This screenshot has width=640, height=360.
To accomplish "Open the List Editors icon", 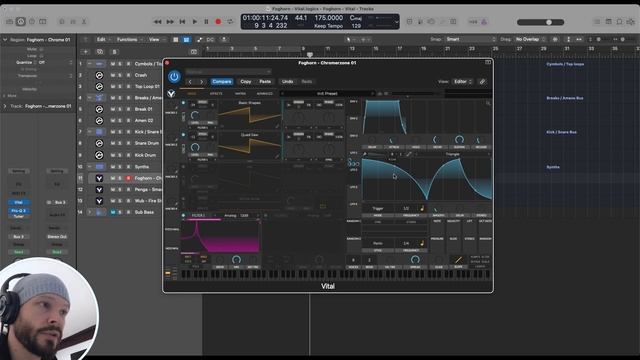I will click(597, 22).
